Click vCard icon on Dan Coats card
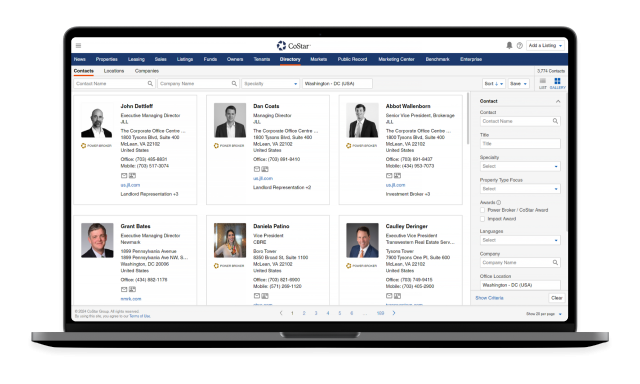Image resolution: width=640 pixels, height=384 pixels. (265, 169)
